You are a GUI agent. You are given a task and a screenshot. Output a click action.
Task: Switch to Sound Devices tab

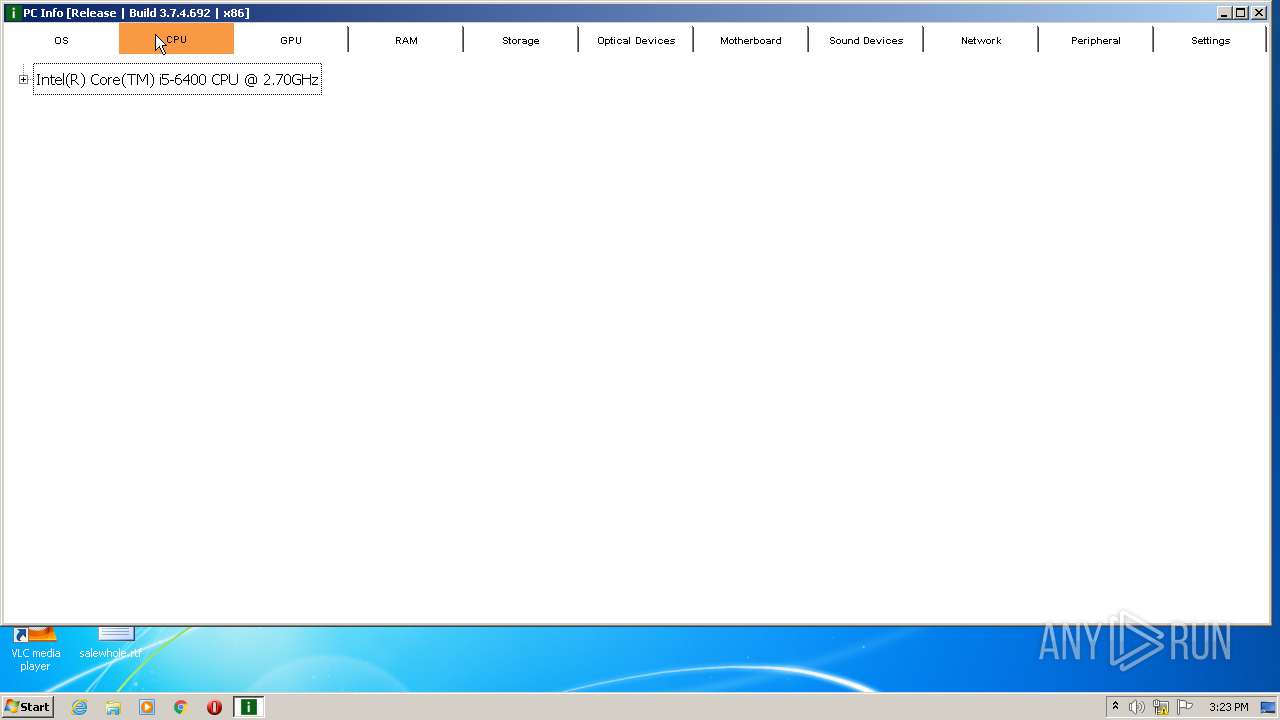(x=866, y=40)
